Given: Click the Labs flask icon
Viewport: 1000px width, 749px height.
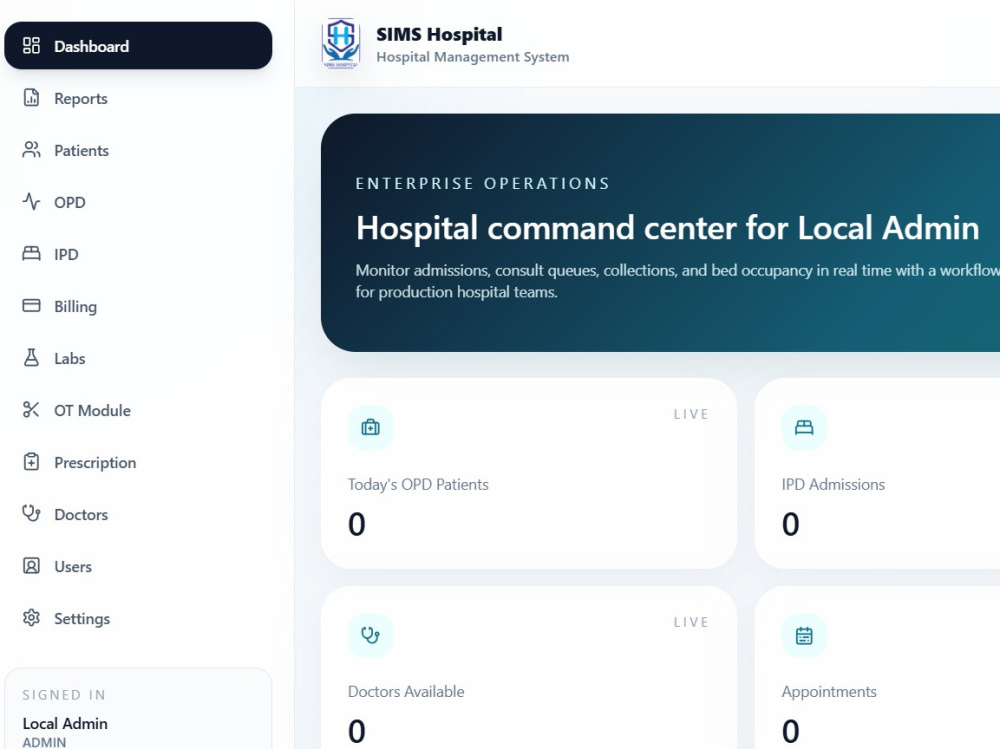Looking at the screenshot, I should tap(31, 358).
